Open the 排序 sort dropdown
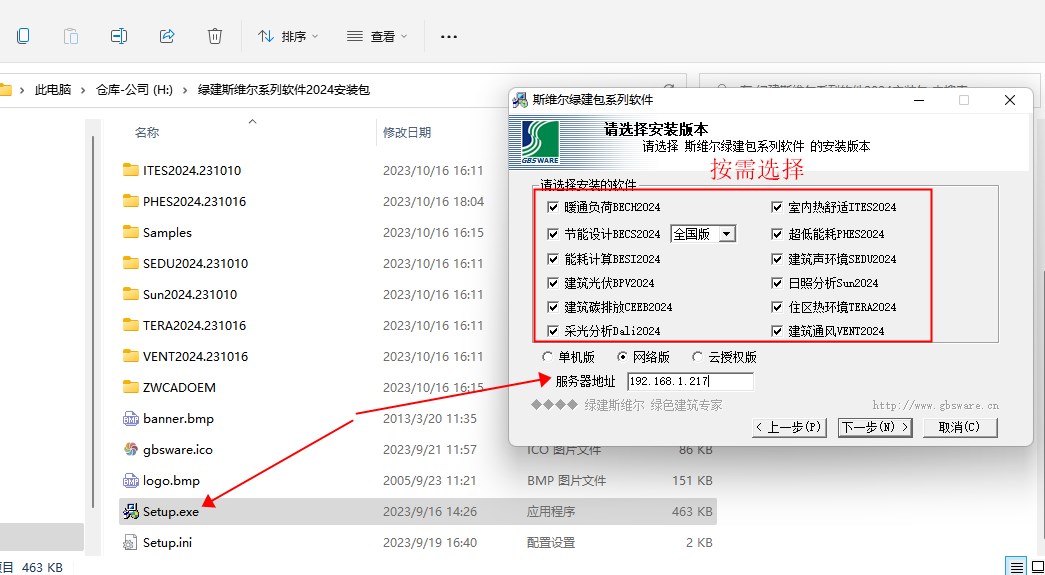Screen dimensions: 1045x575 click(288, 37)
